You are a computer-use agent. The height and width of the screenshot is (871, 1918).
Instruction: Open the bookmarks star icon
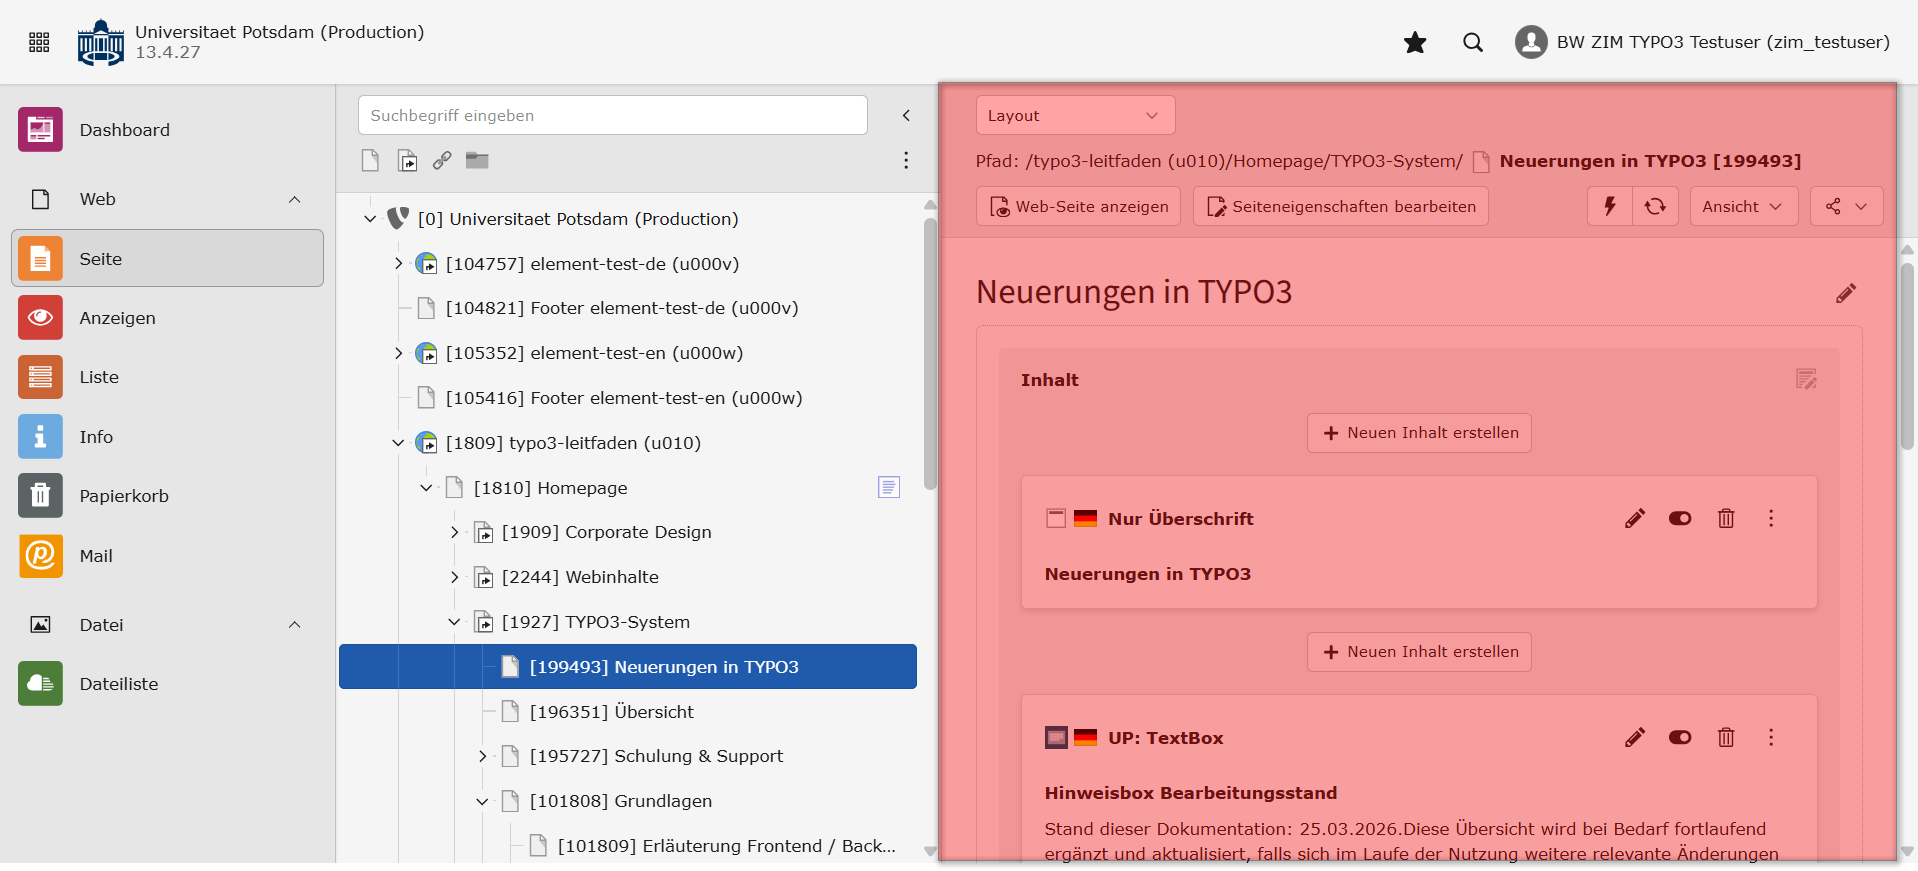1414,42
